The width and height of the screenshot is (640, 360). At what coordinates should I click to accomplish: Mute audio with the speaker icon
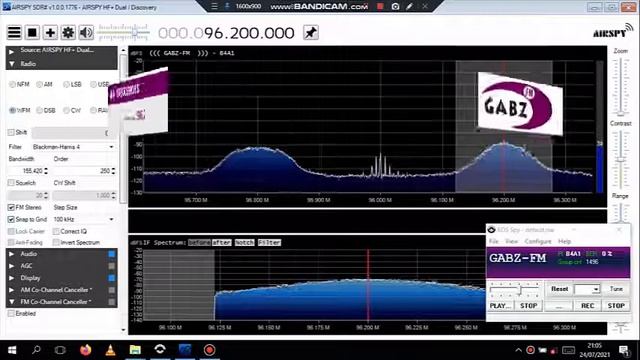(x=86, y=33)
